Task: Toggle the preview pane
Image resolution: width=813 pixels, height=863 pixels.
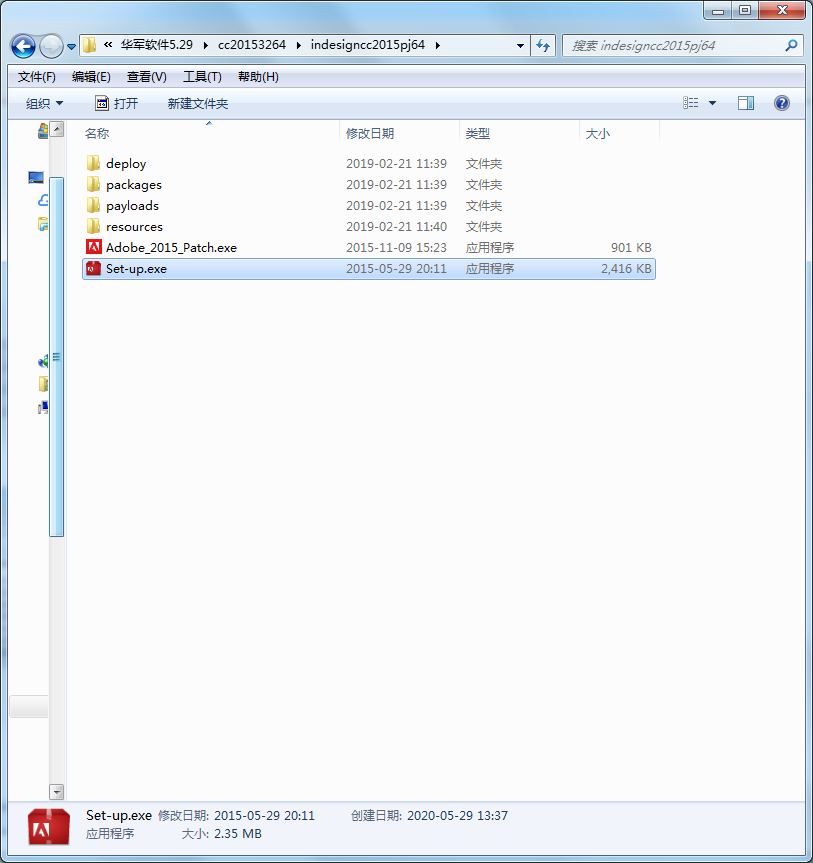Action: 746,103
